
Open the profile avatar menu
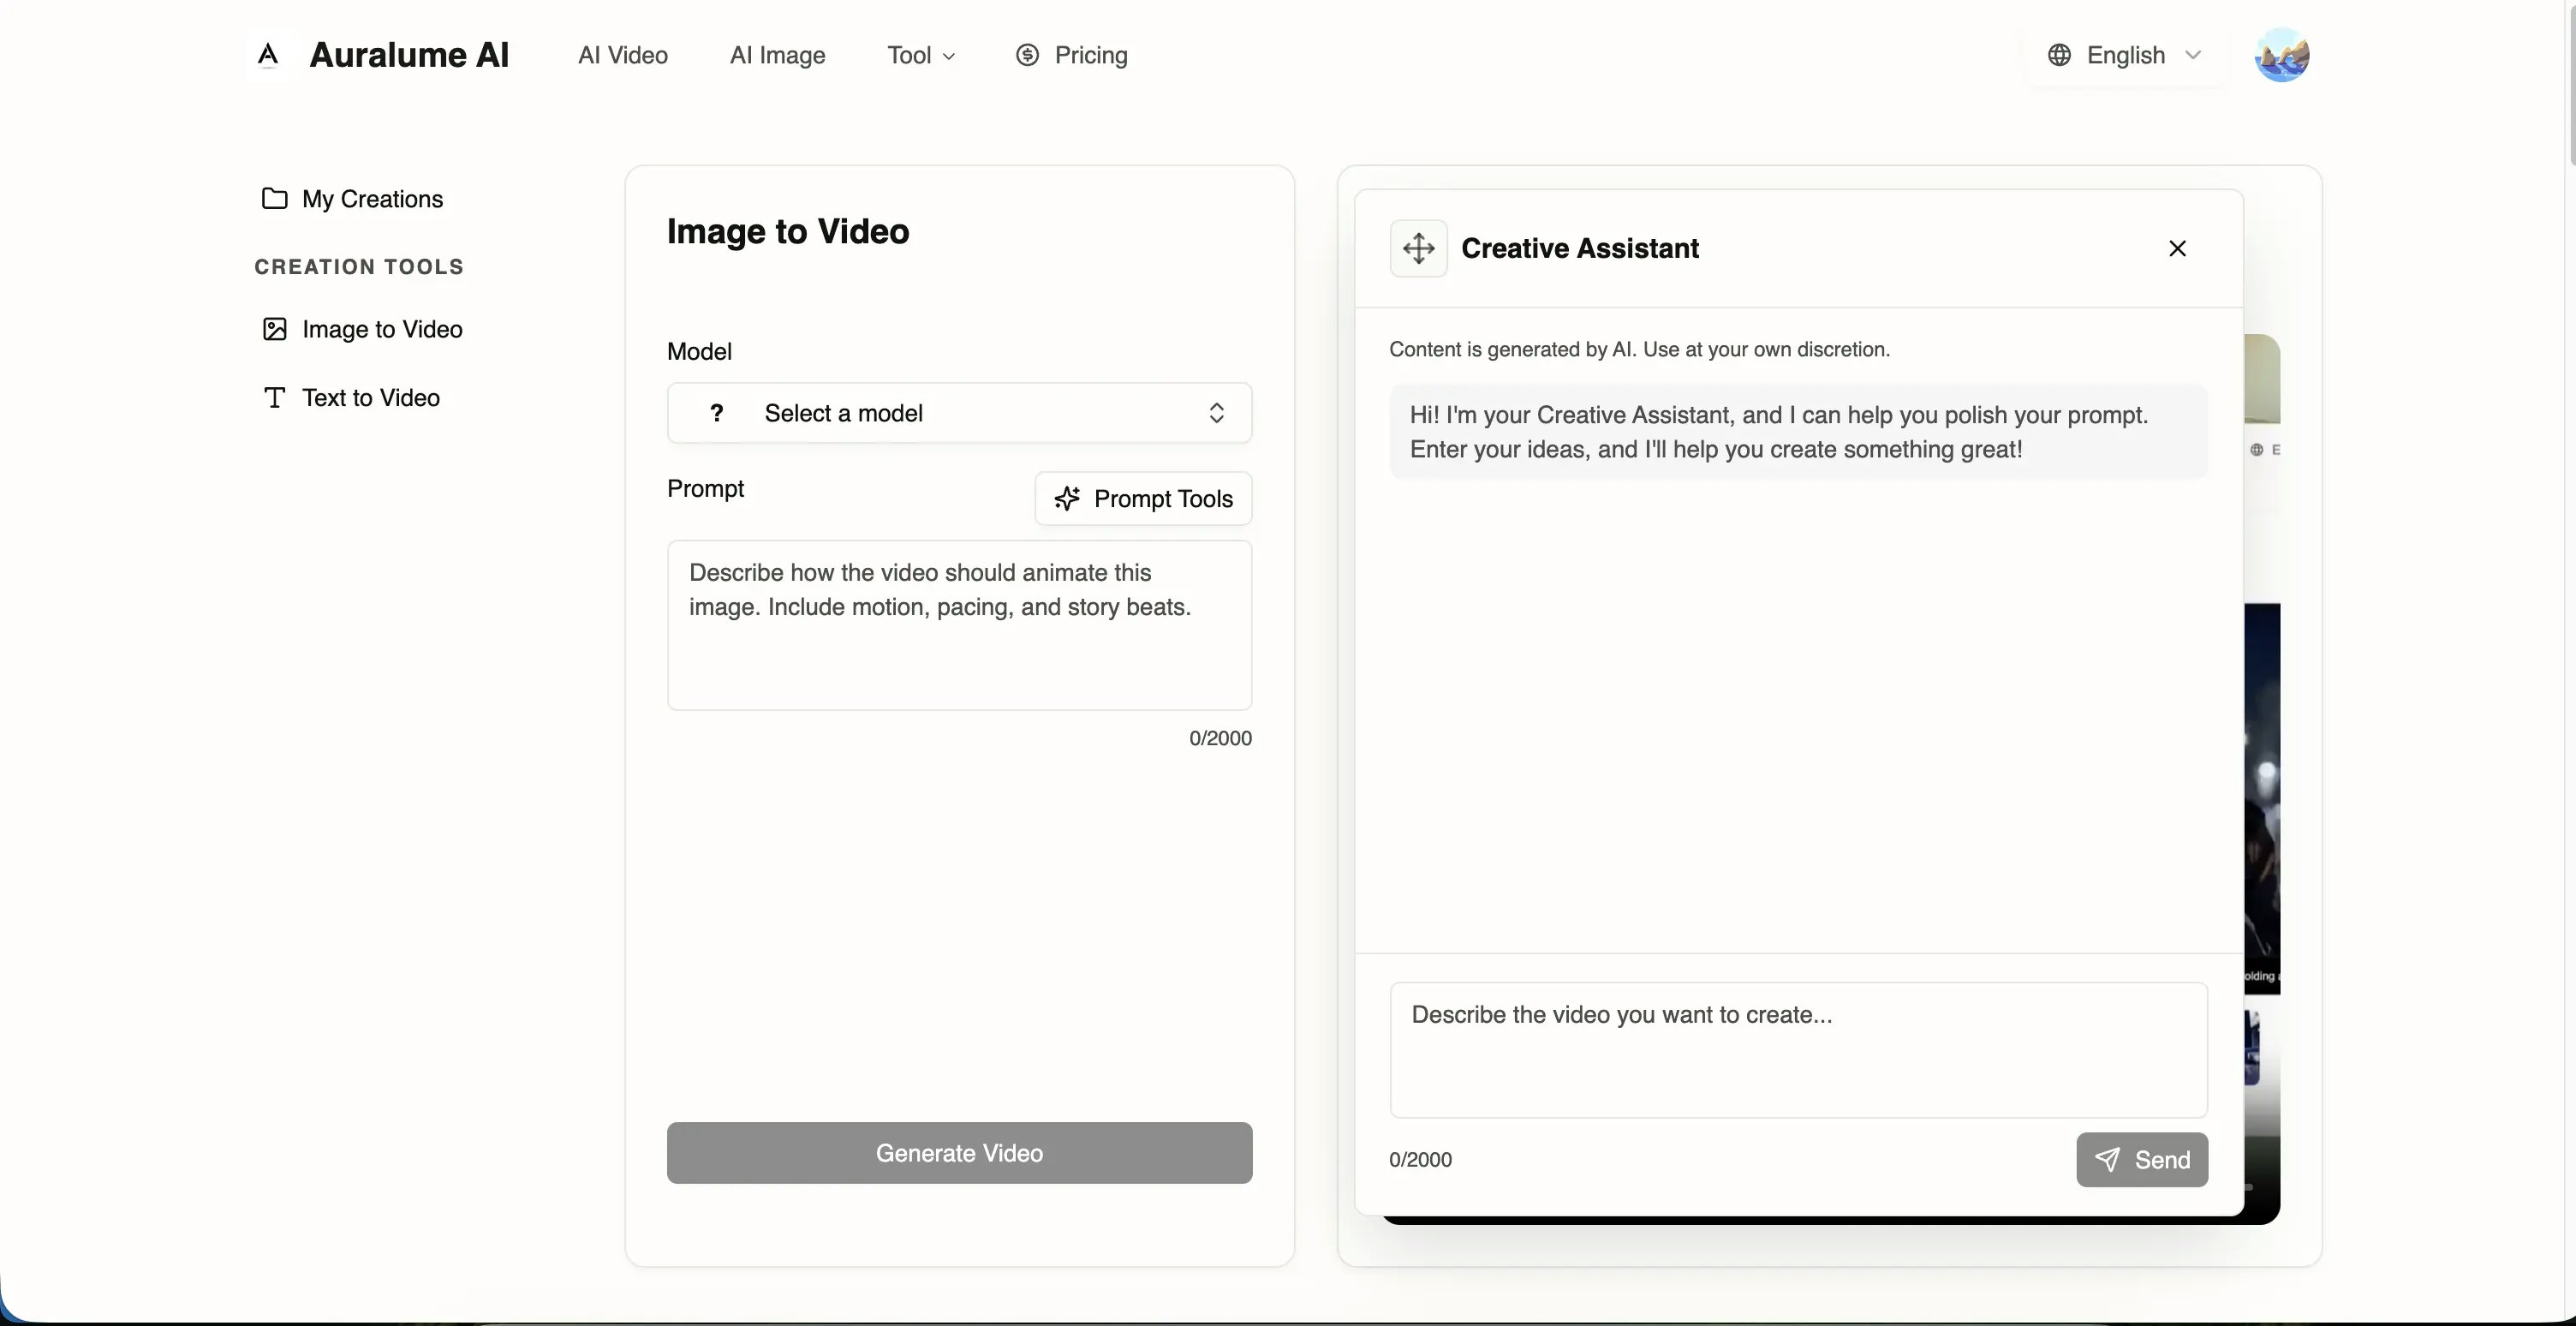2283,55
